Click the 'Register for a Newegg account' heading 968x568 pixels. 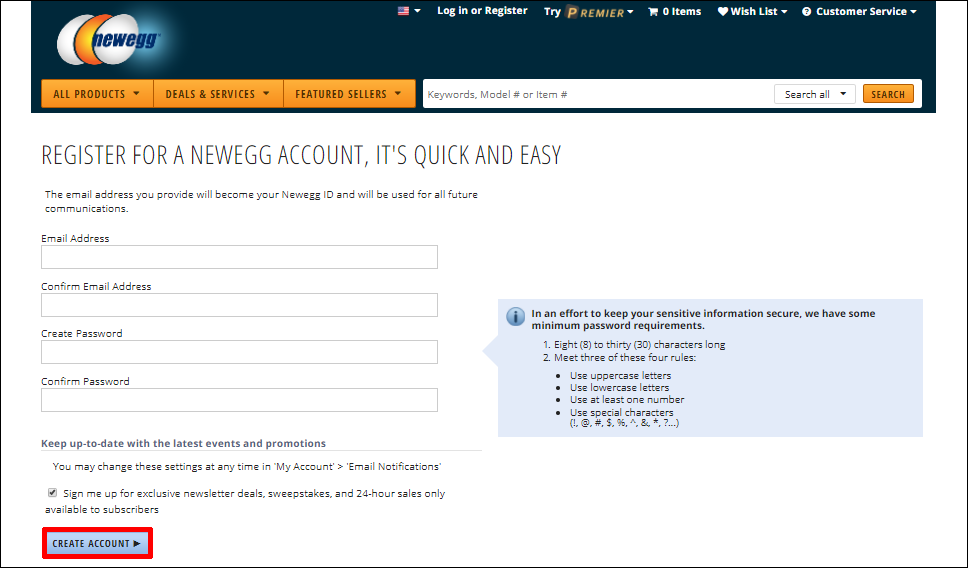coord(301,155)
